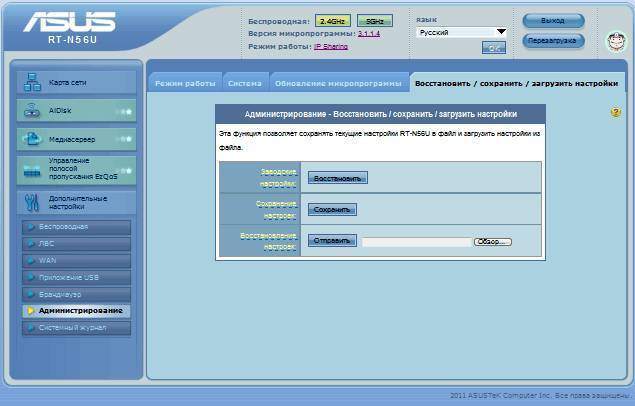Viewport: 635px width, 406px height.
Task: Click the Дополнительные настройки tools icon
Action: coord(31,202)
